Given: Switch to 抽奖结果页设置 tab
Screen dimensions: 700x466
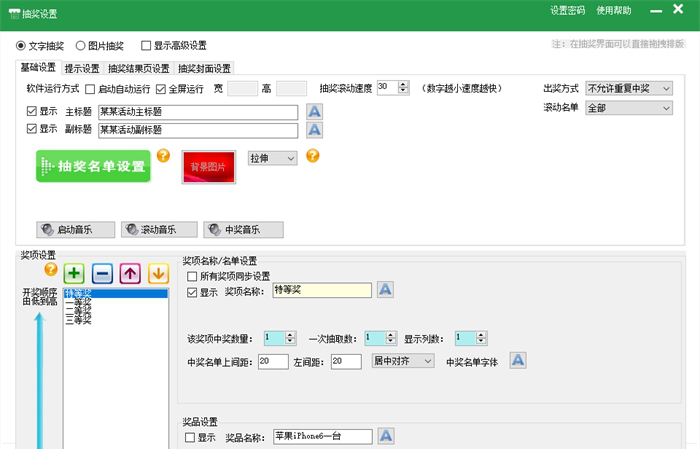Looking at the screenshot, I should point(139,68).
